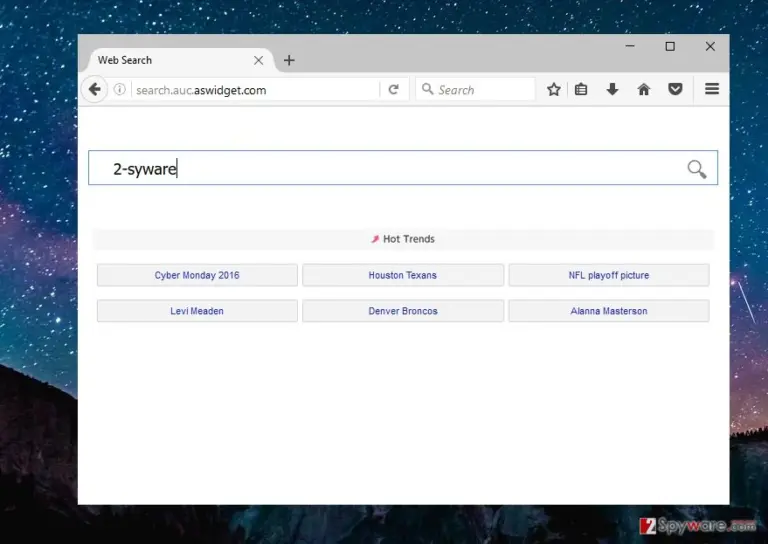
Task: Open site information icon in address bar
Action: [120, 90]
